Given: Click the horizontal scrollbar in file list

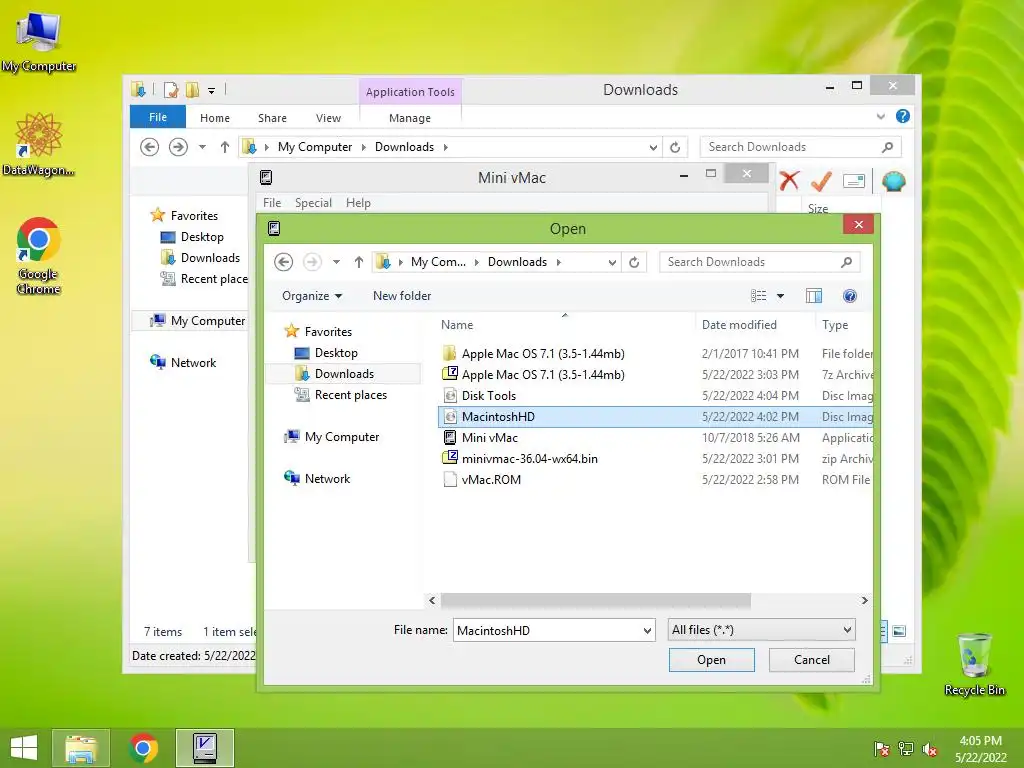Looking at the screenshot, I should [596, 600].
